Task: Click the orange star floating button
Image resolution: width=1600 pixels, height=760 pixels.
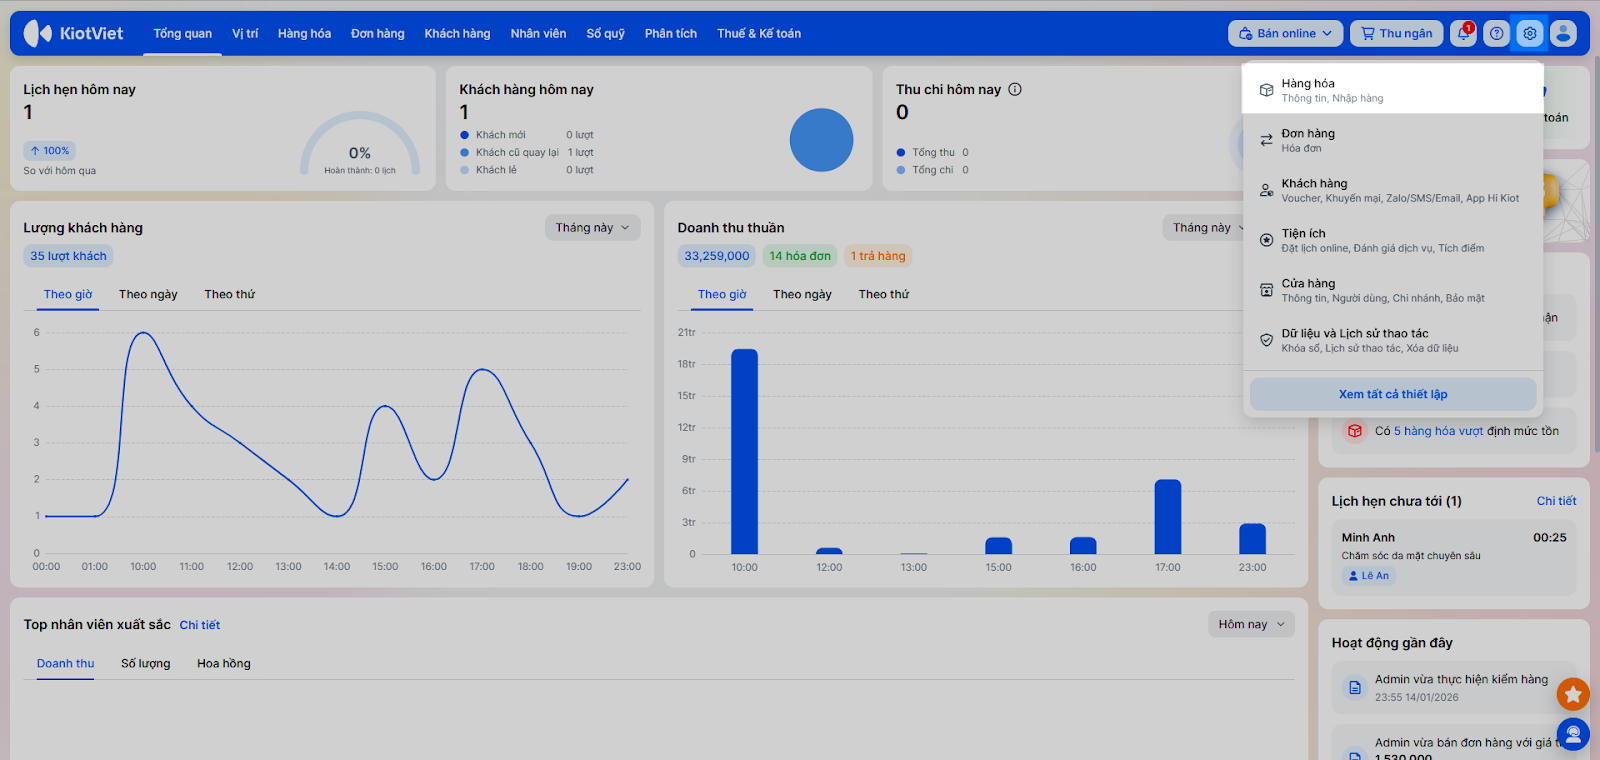Action: click(1573, 693)
